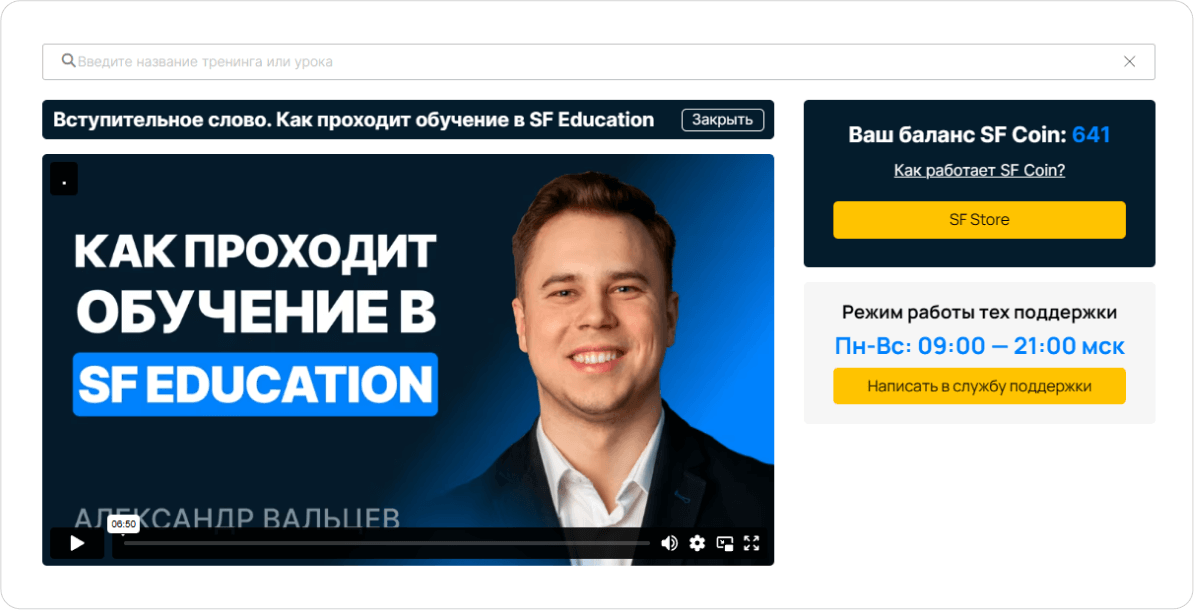Viewport: 1194px width, 610px height.
Task: Click the 06:50 time tooltip
Action: (123, 524)
